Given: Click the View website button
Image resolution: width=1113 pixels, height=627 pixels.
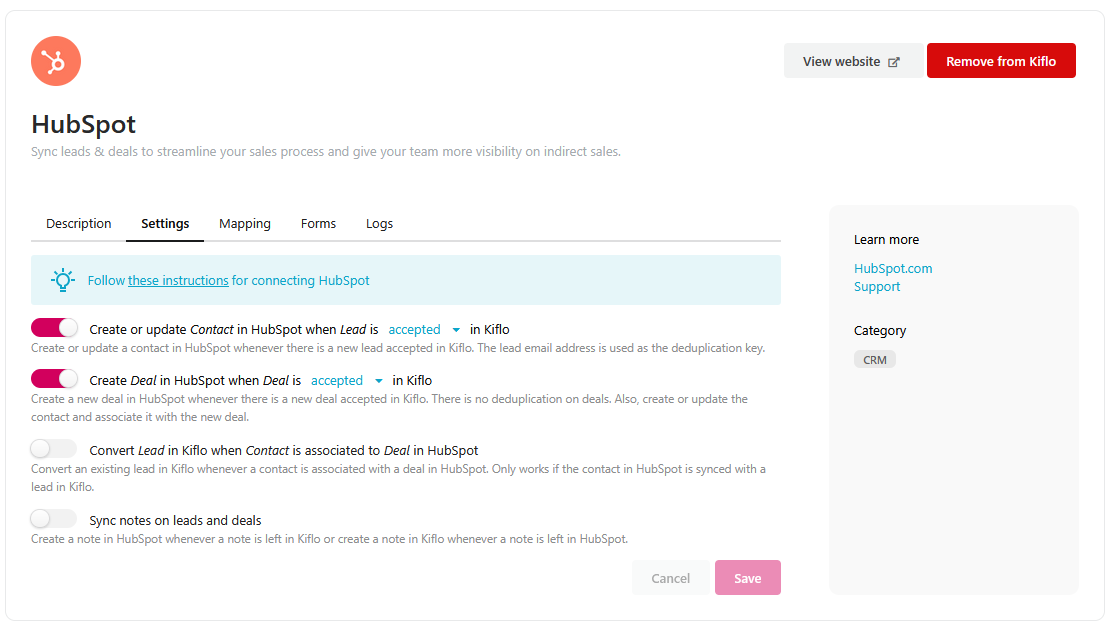Looking at the screenshot, I should [852, 61].
